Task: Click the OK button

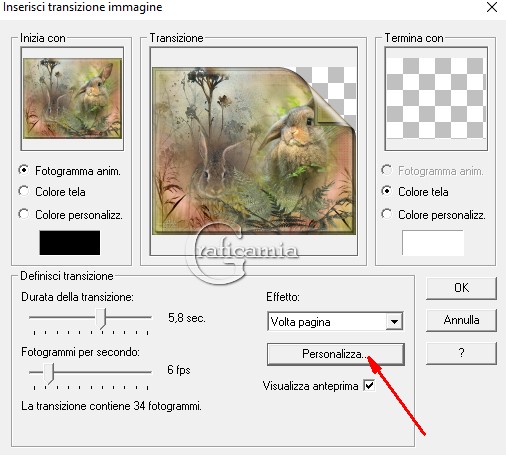Action: pos(461,288)
